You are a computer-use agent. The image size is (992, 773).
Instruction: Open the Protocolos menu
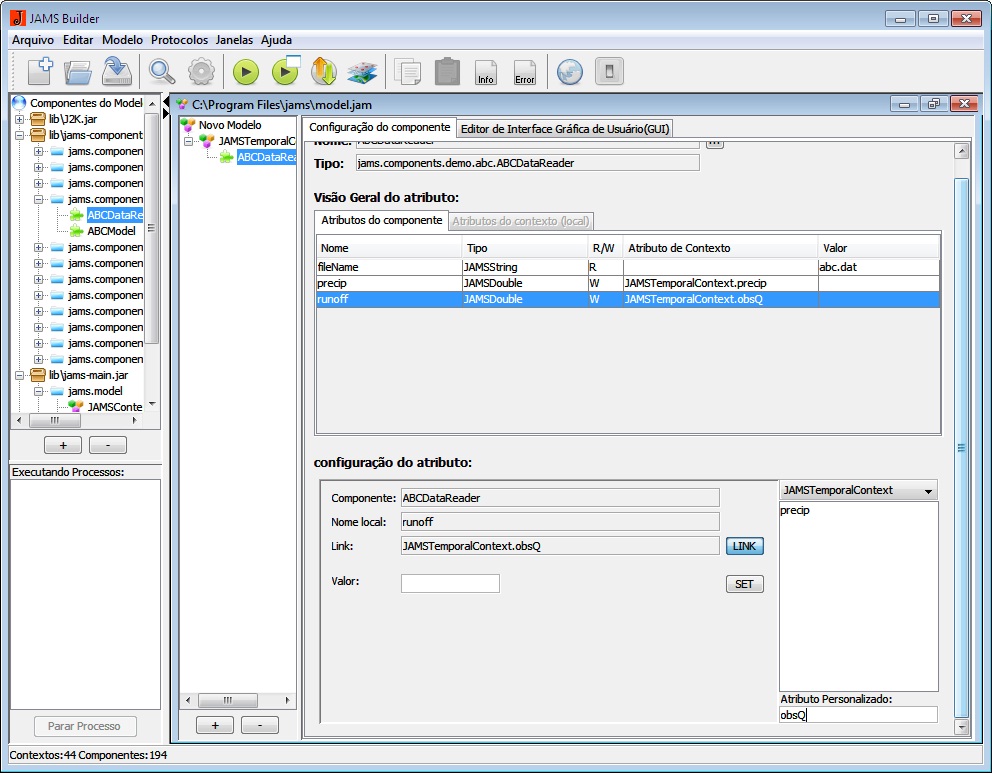click(179, 40)
